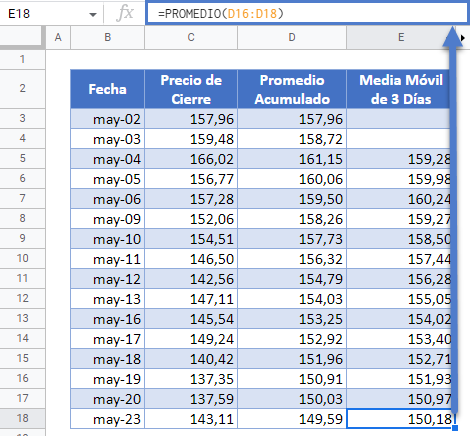This screenshot has width=470, height=436.
Task: Select row 10 header
Action: point(22,258)
